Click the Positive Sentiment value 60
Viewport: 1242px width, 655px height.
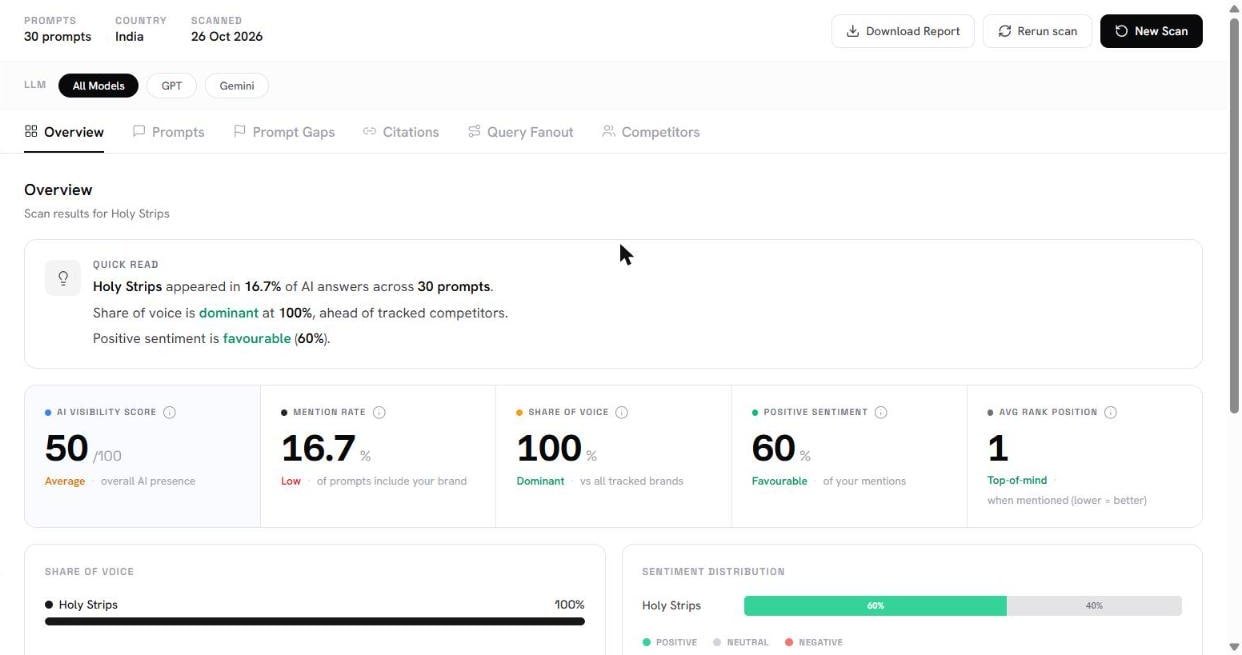[774, 448]
